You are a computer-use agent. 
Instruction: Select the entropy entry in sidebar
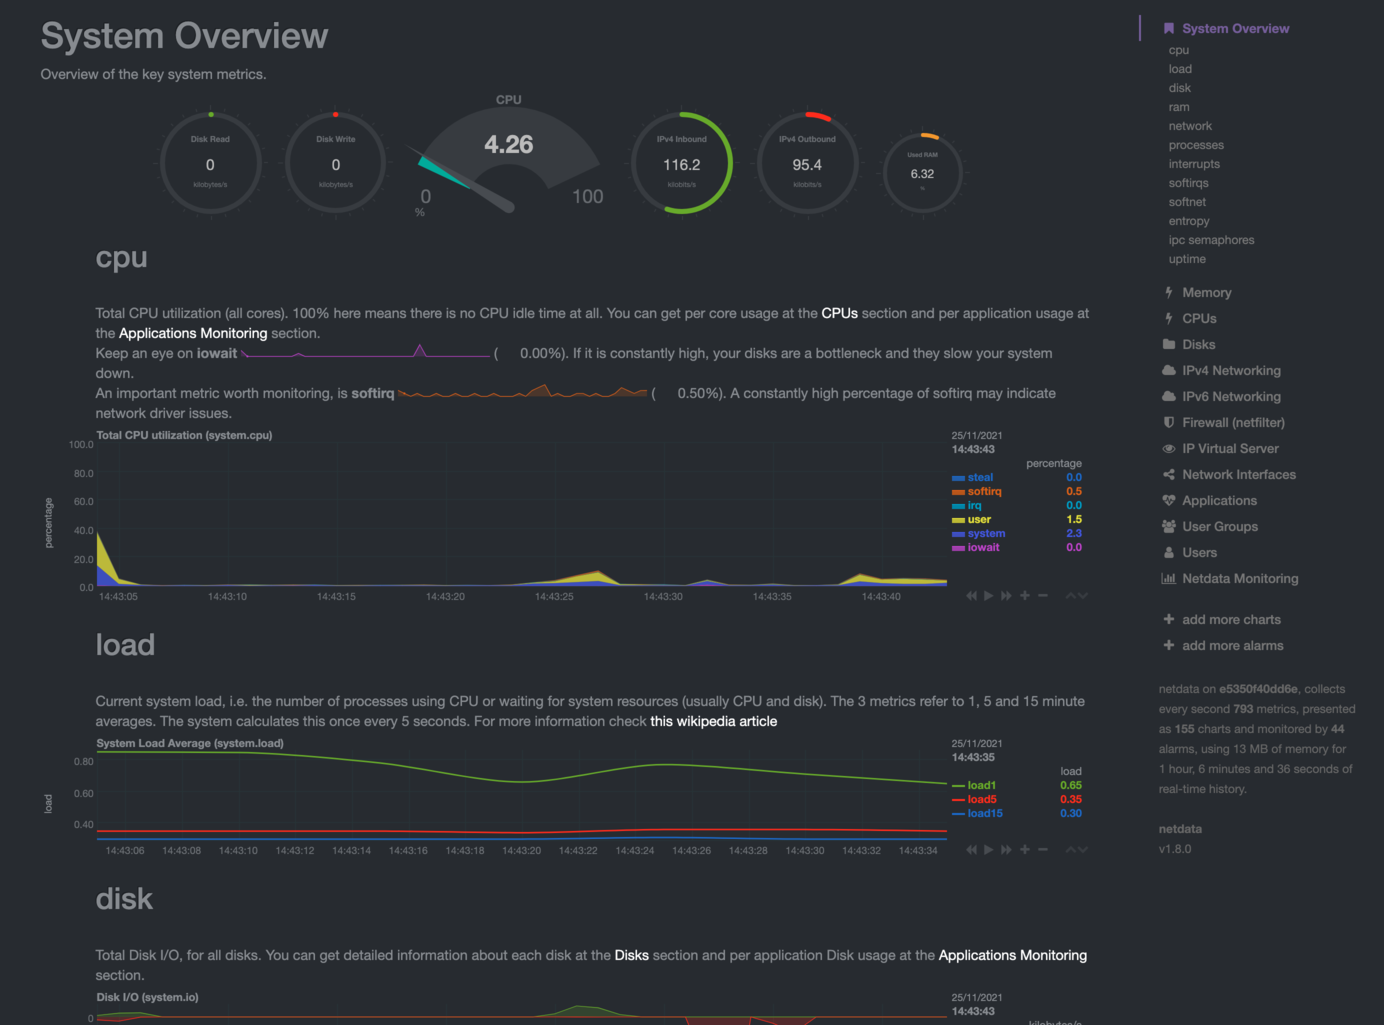pyautogui.click(x=1188, y=221)
